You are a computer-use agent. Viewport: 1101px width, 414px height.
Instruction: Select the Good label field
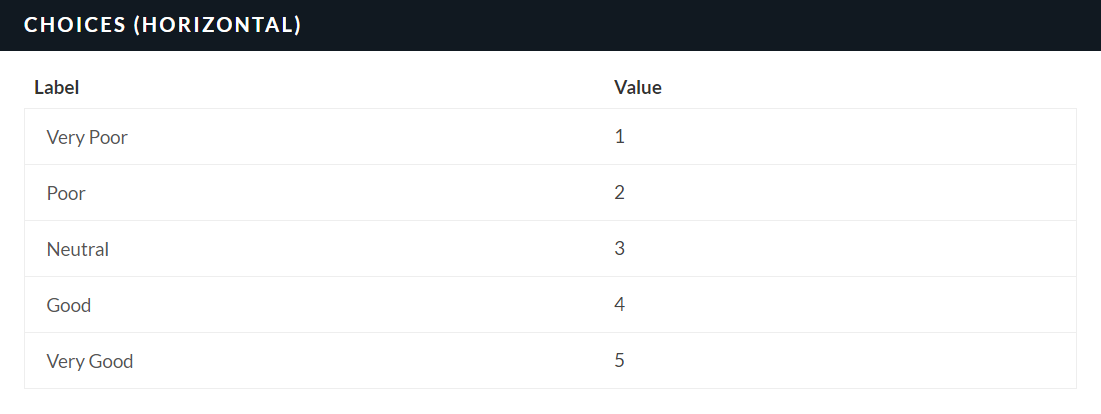tap(69, 305)
